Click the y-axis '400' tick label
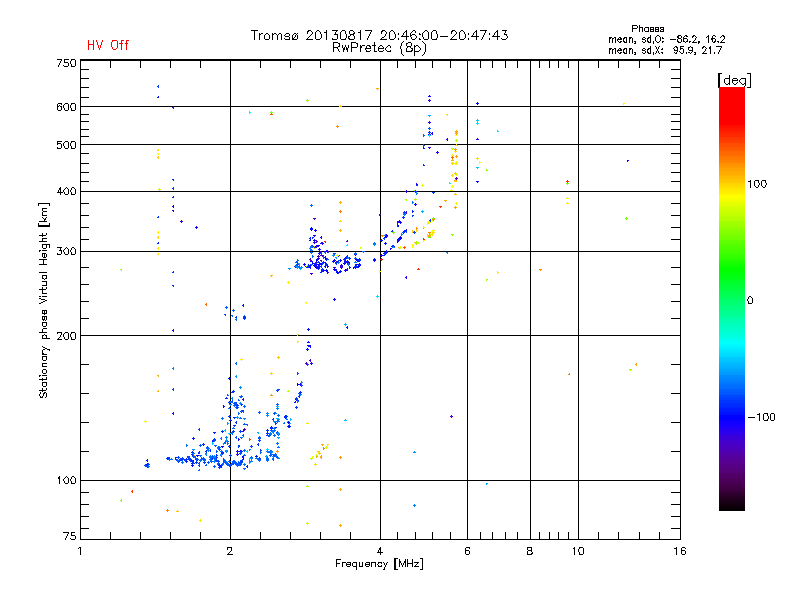Viewport: 800px width, 600px height. point(66,191)
